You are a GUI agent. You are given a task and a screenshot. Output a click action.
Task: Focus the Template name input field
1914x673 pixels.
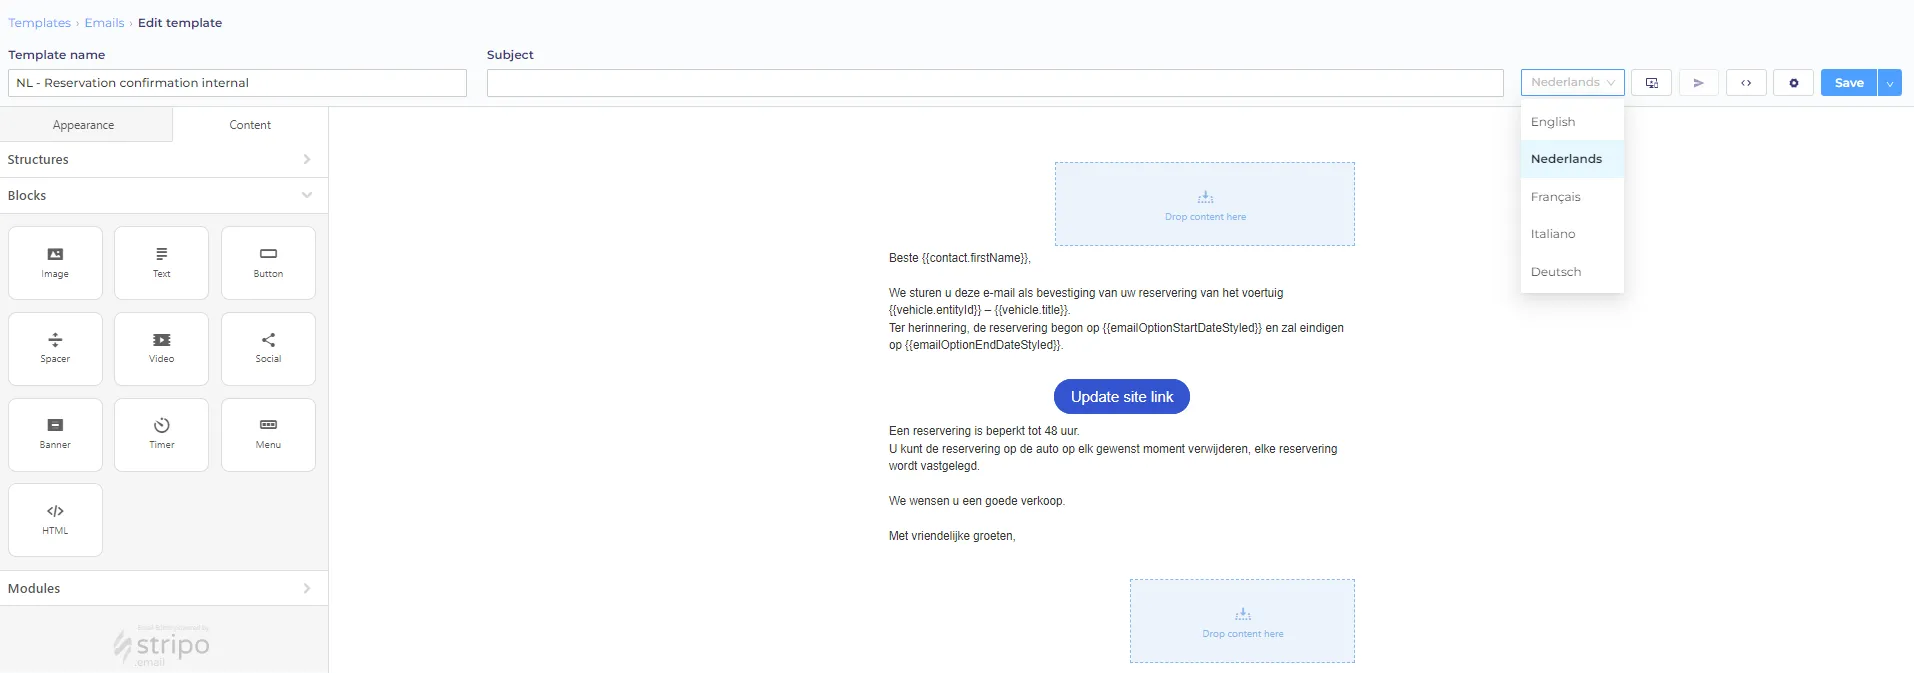tap(237, 83)
